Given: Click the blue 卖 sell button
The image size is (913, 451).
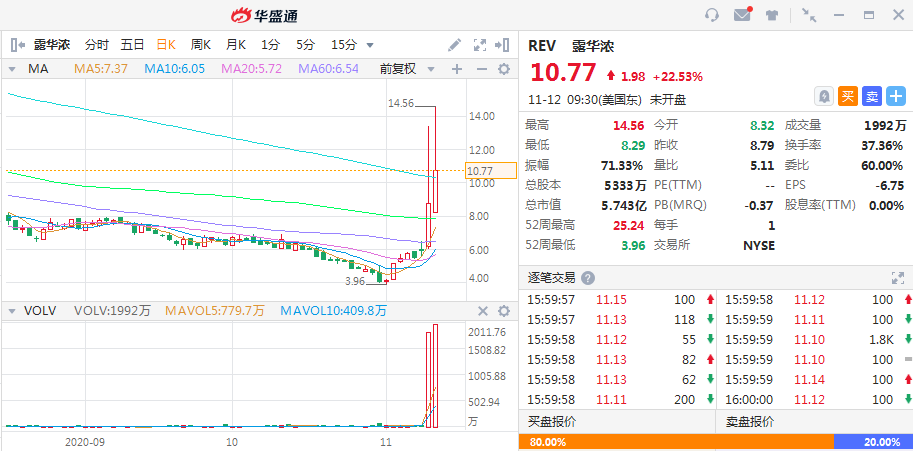Looking at the screenshot, I should point(872,97).
